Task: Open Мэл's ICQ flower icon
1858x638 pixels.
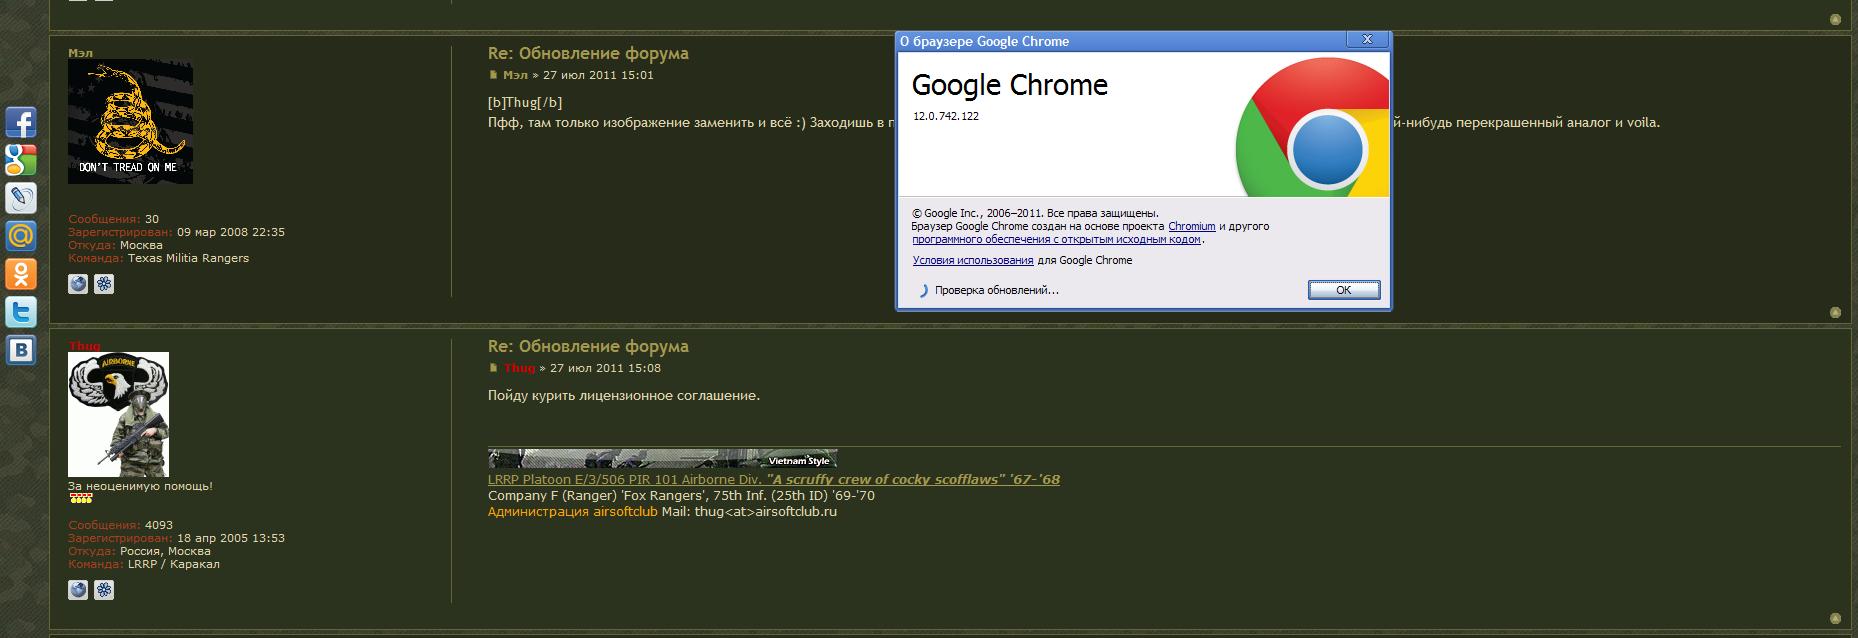Action: (x=104, y=284)
